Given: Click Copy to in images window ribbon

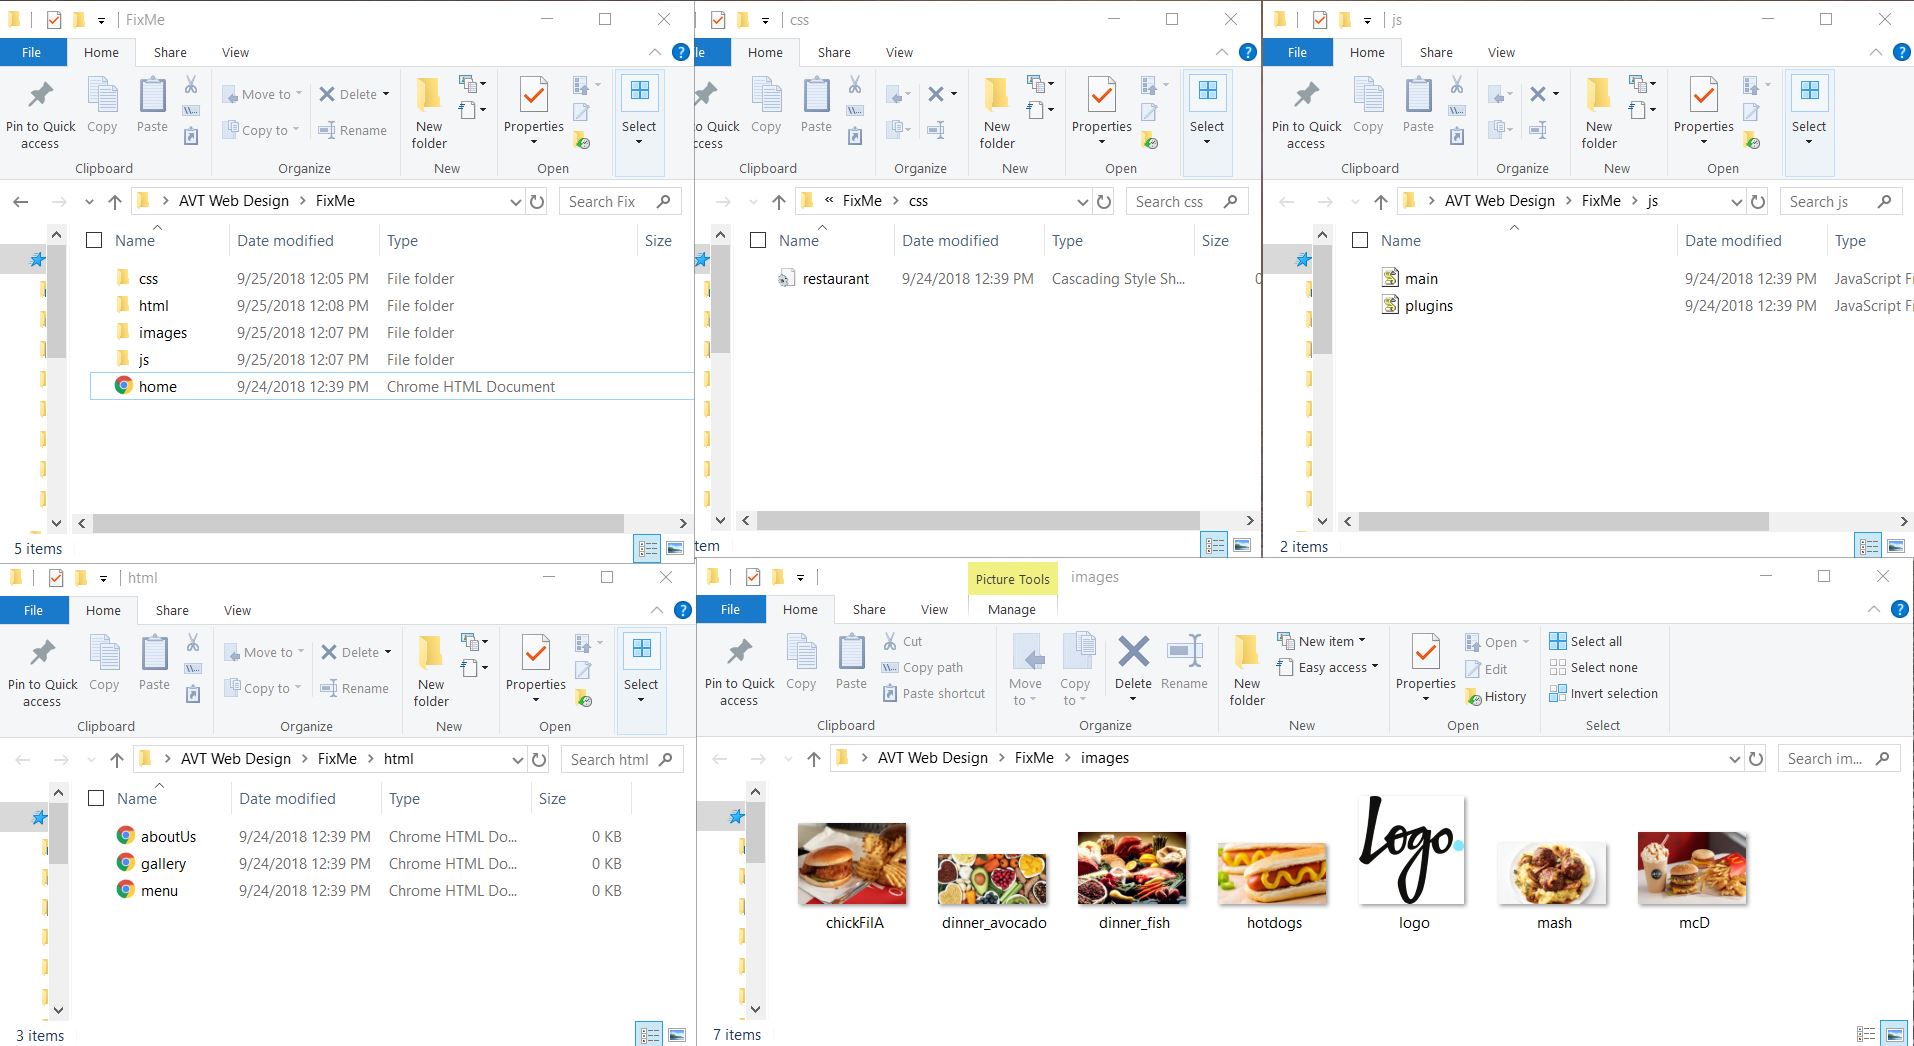Looking at the screenshot, I should click(1076, 669).
